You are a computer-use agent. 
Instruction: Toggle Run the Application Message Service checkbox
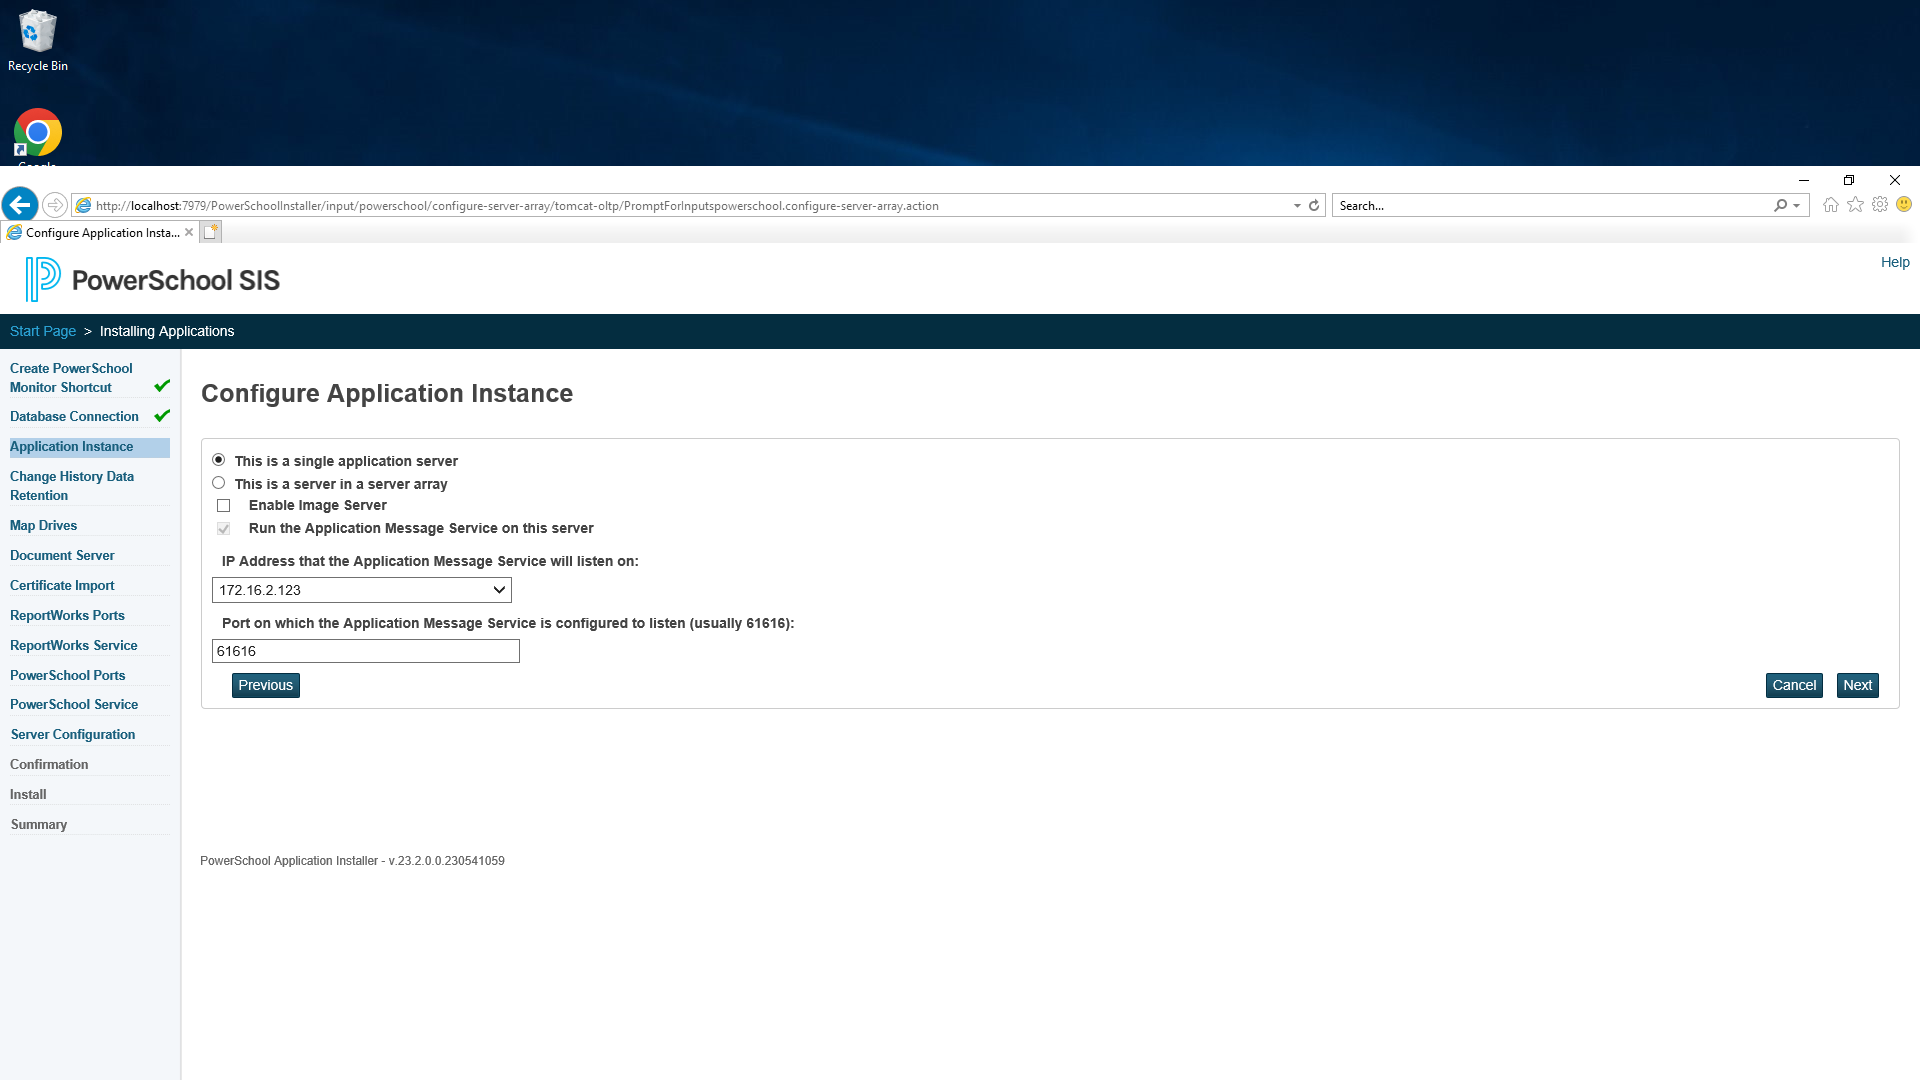[x=223, y=529]
